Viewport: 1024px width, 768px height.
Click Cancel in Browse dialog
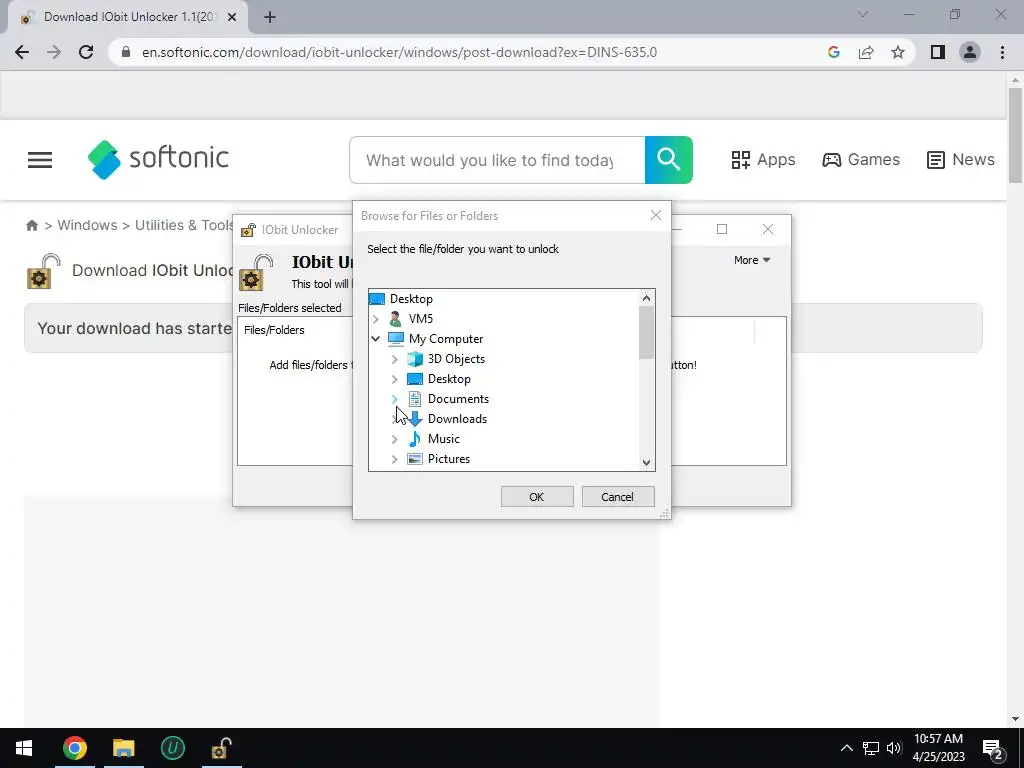click(617, 496)
